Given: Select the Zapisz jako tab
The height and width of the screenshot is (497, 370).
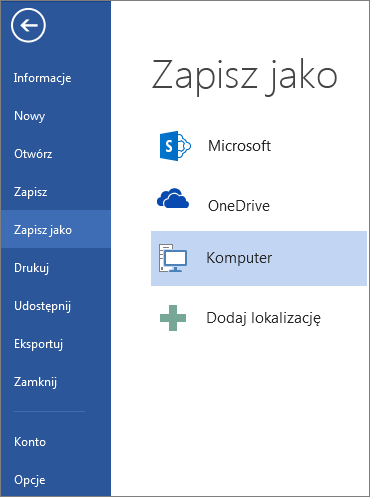Looking at the screenshot, I should pos(55,229).
